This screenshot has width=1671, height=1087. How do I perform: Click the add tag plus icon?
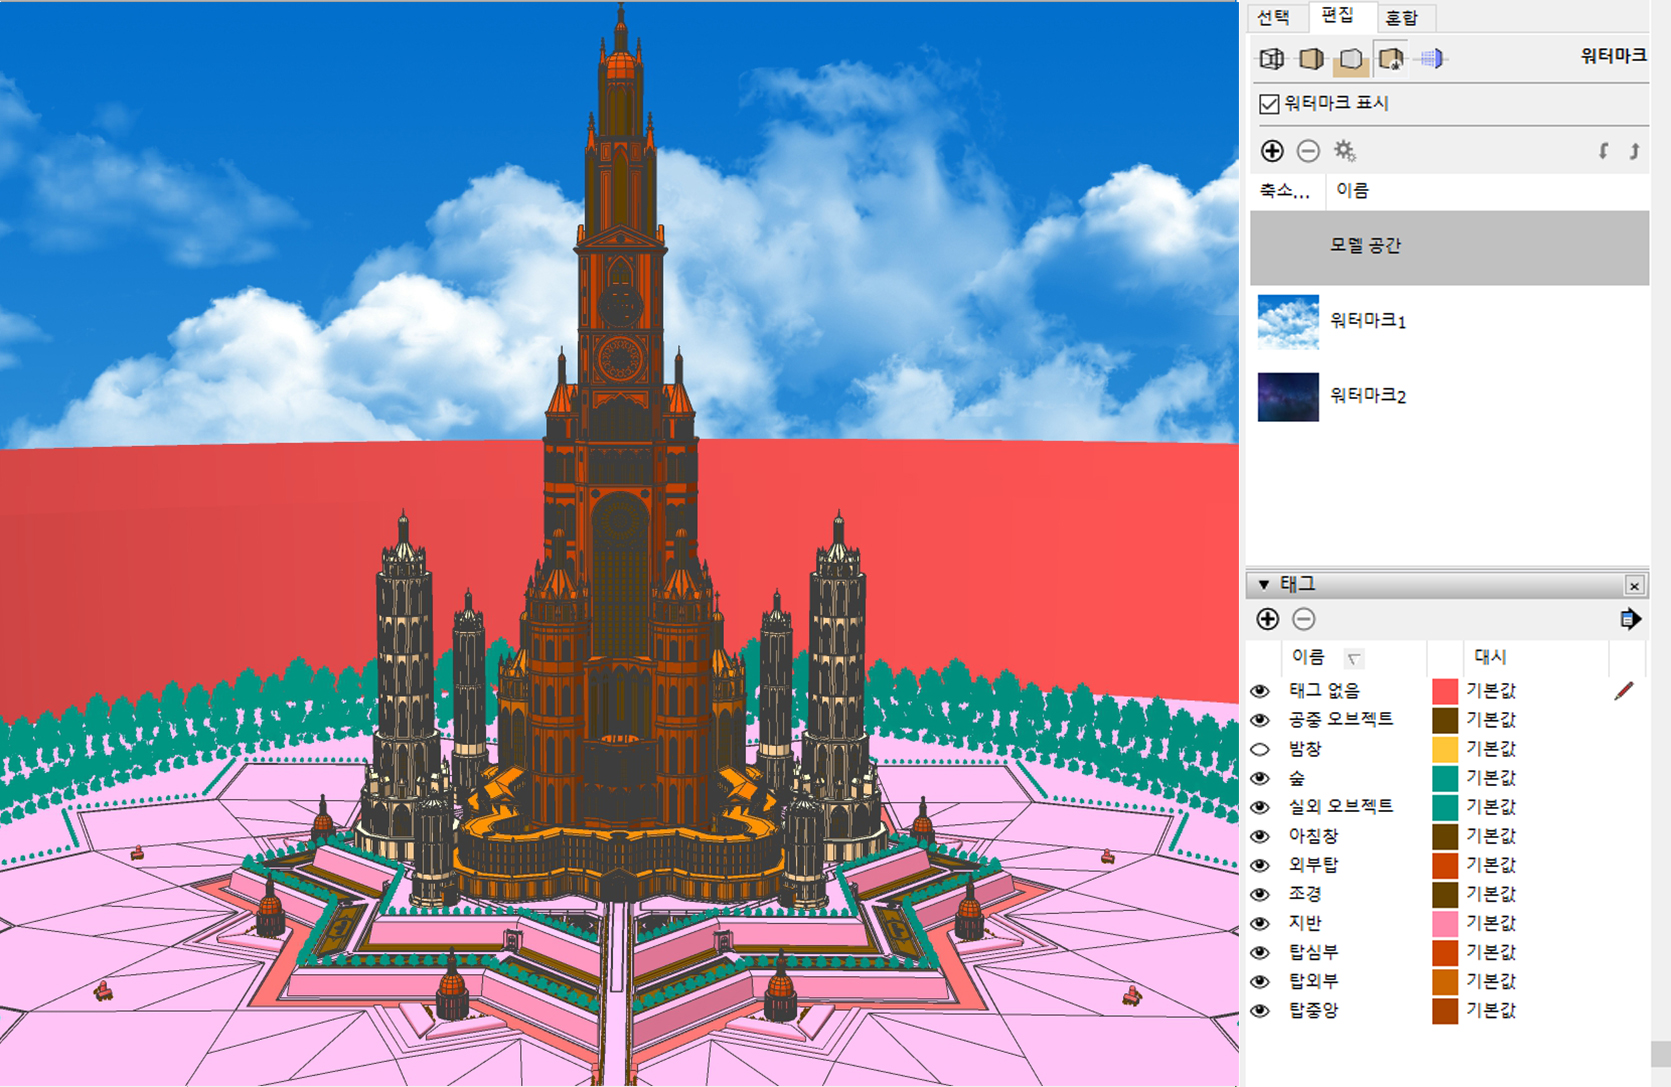pyautogui.click(x=1268, y=619)
